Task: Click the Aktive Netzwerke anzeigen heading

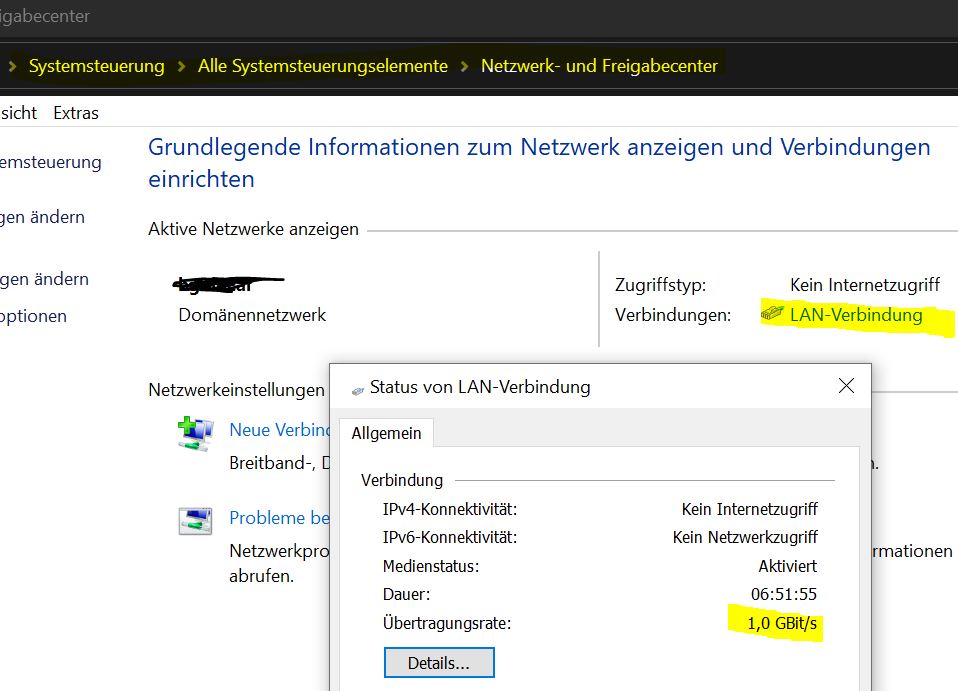Action: click(x=253, y=229)
